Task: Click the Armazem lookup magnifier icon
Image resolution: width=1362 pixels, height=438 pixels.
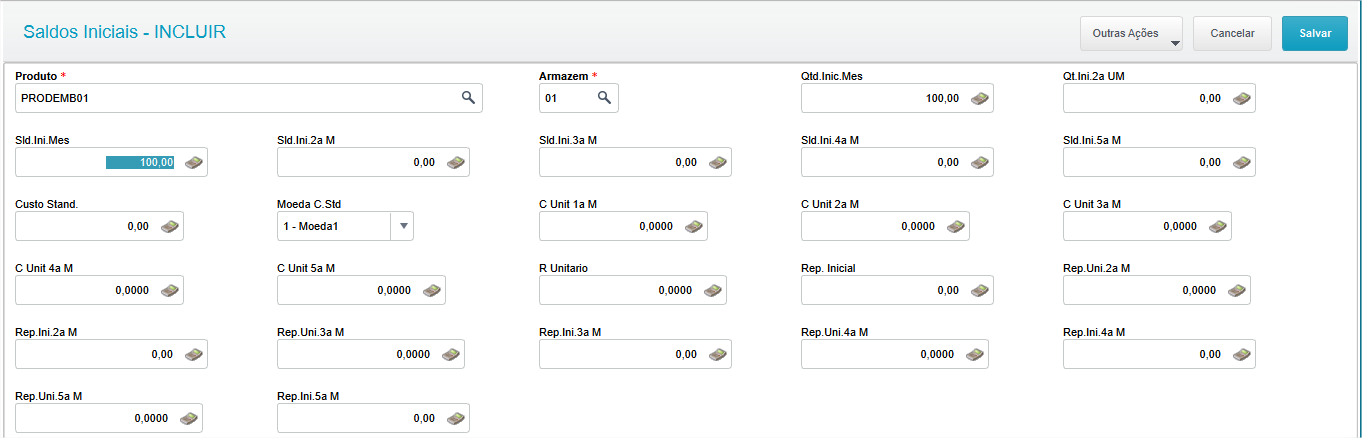Action: 604,98
